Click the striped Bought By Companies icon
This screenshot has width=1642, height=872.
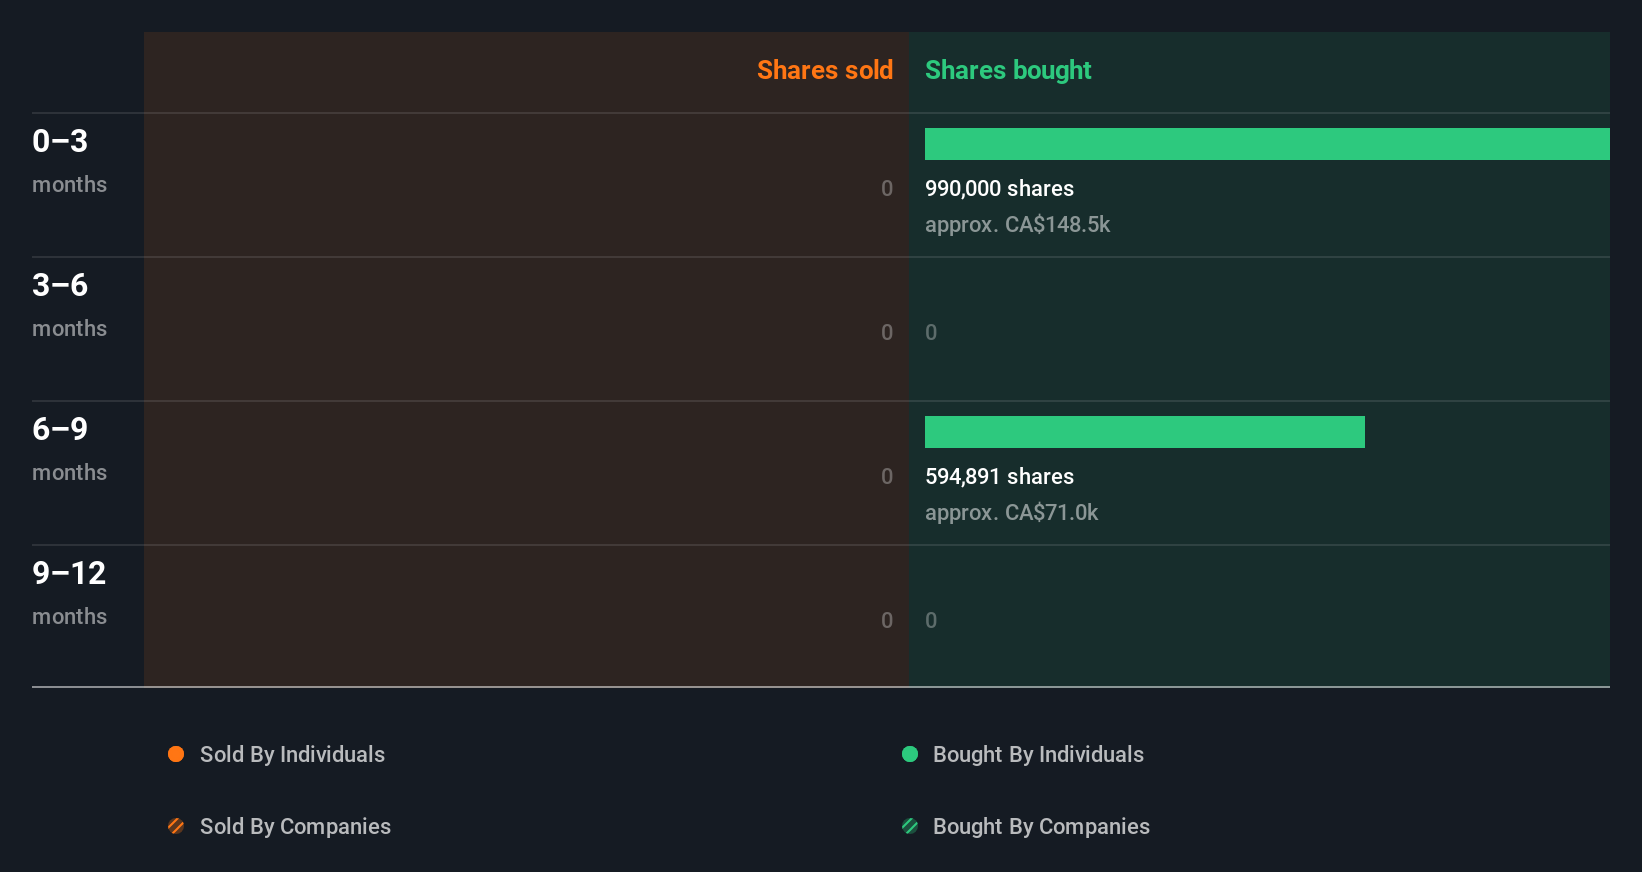click(910, 826)
